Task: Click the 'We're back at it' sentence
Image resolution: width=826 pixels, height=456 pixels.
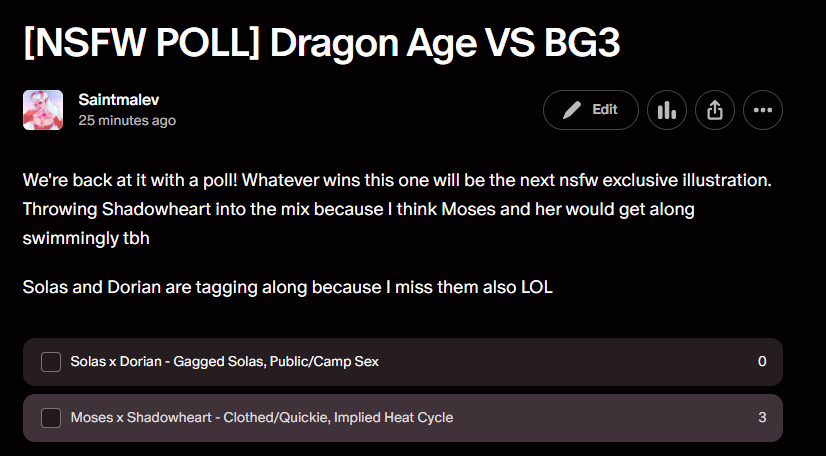Action: (130, 183)
